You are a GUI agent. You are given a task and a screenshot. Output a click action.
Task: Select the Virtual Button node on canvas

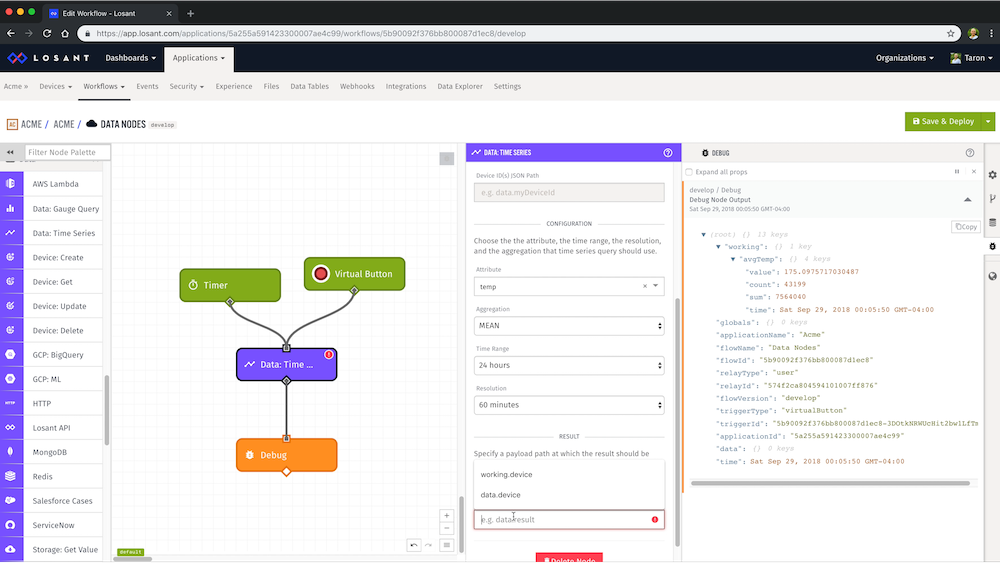point(355,274)
